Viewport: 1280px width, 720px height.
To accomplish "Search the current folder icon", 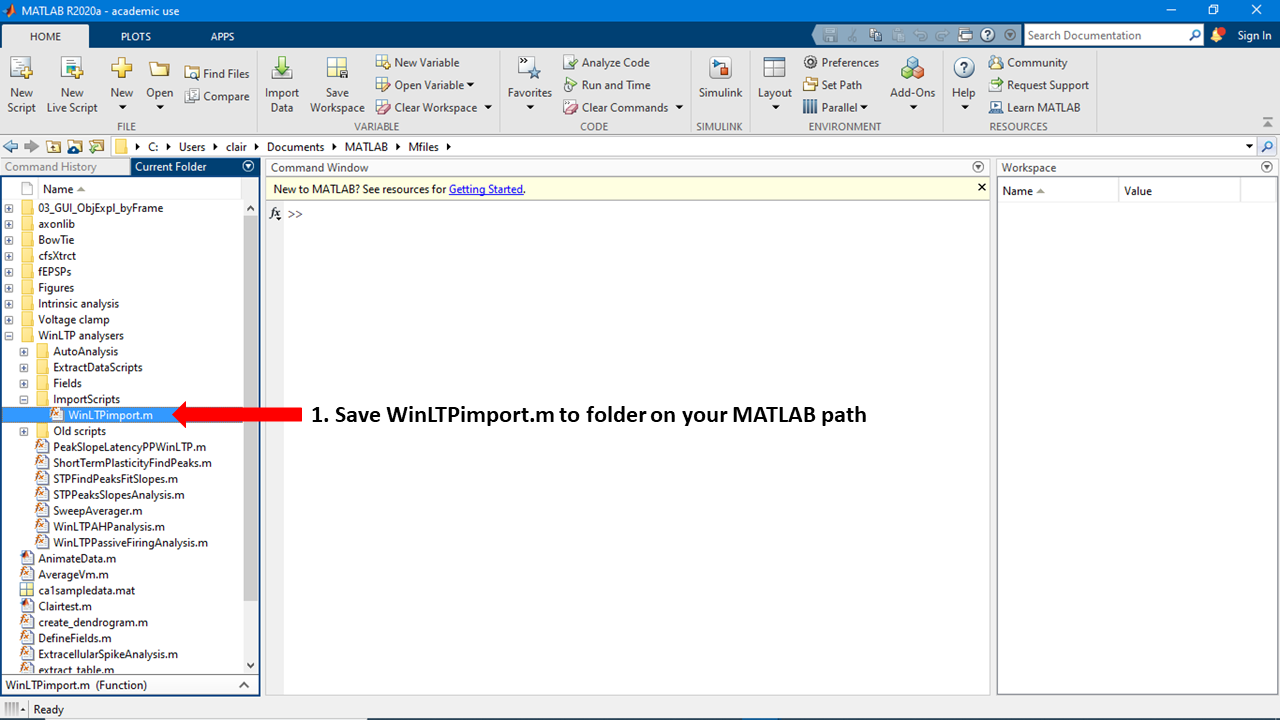I will [x=1267, y=147].
